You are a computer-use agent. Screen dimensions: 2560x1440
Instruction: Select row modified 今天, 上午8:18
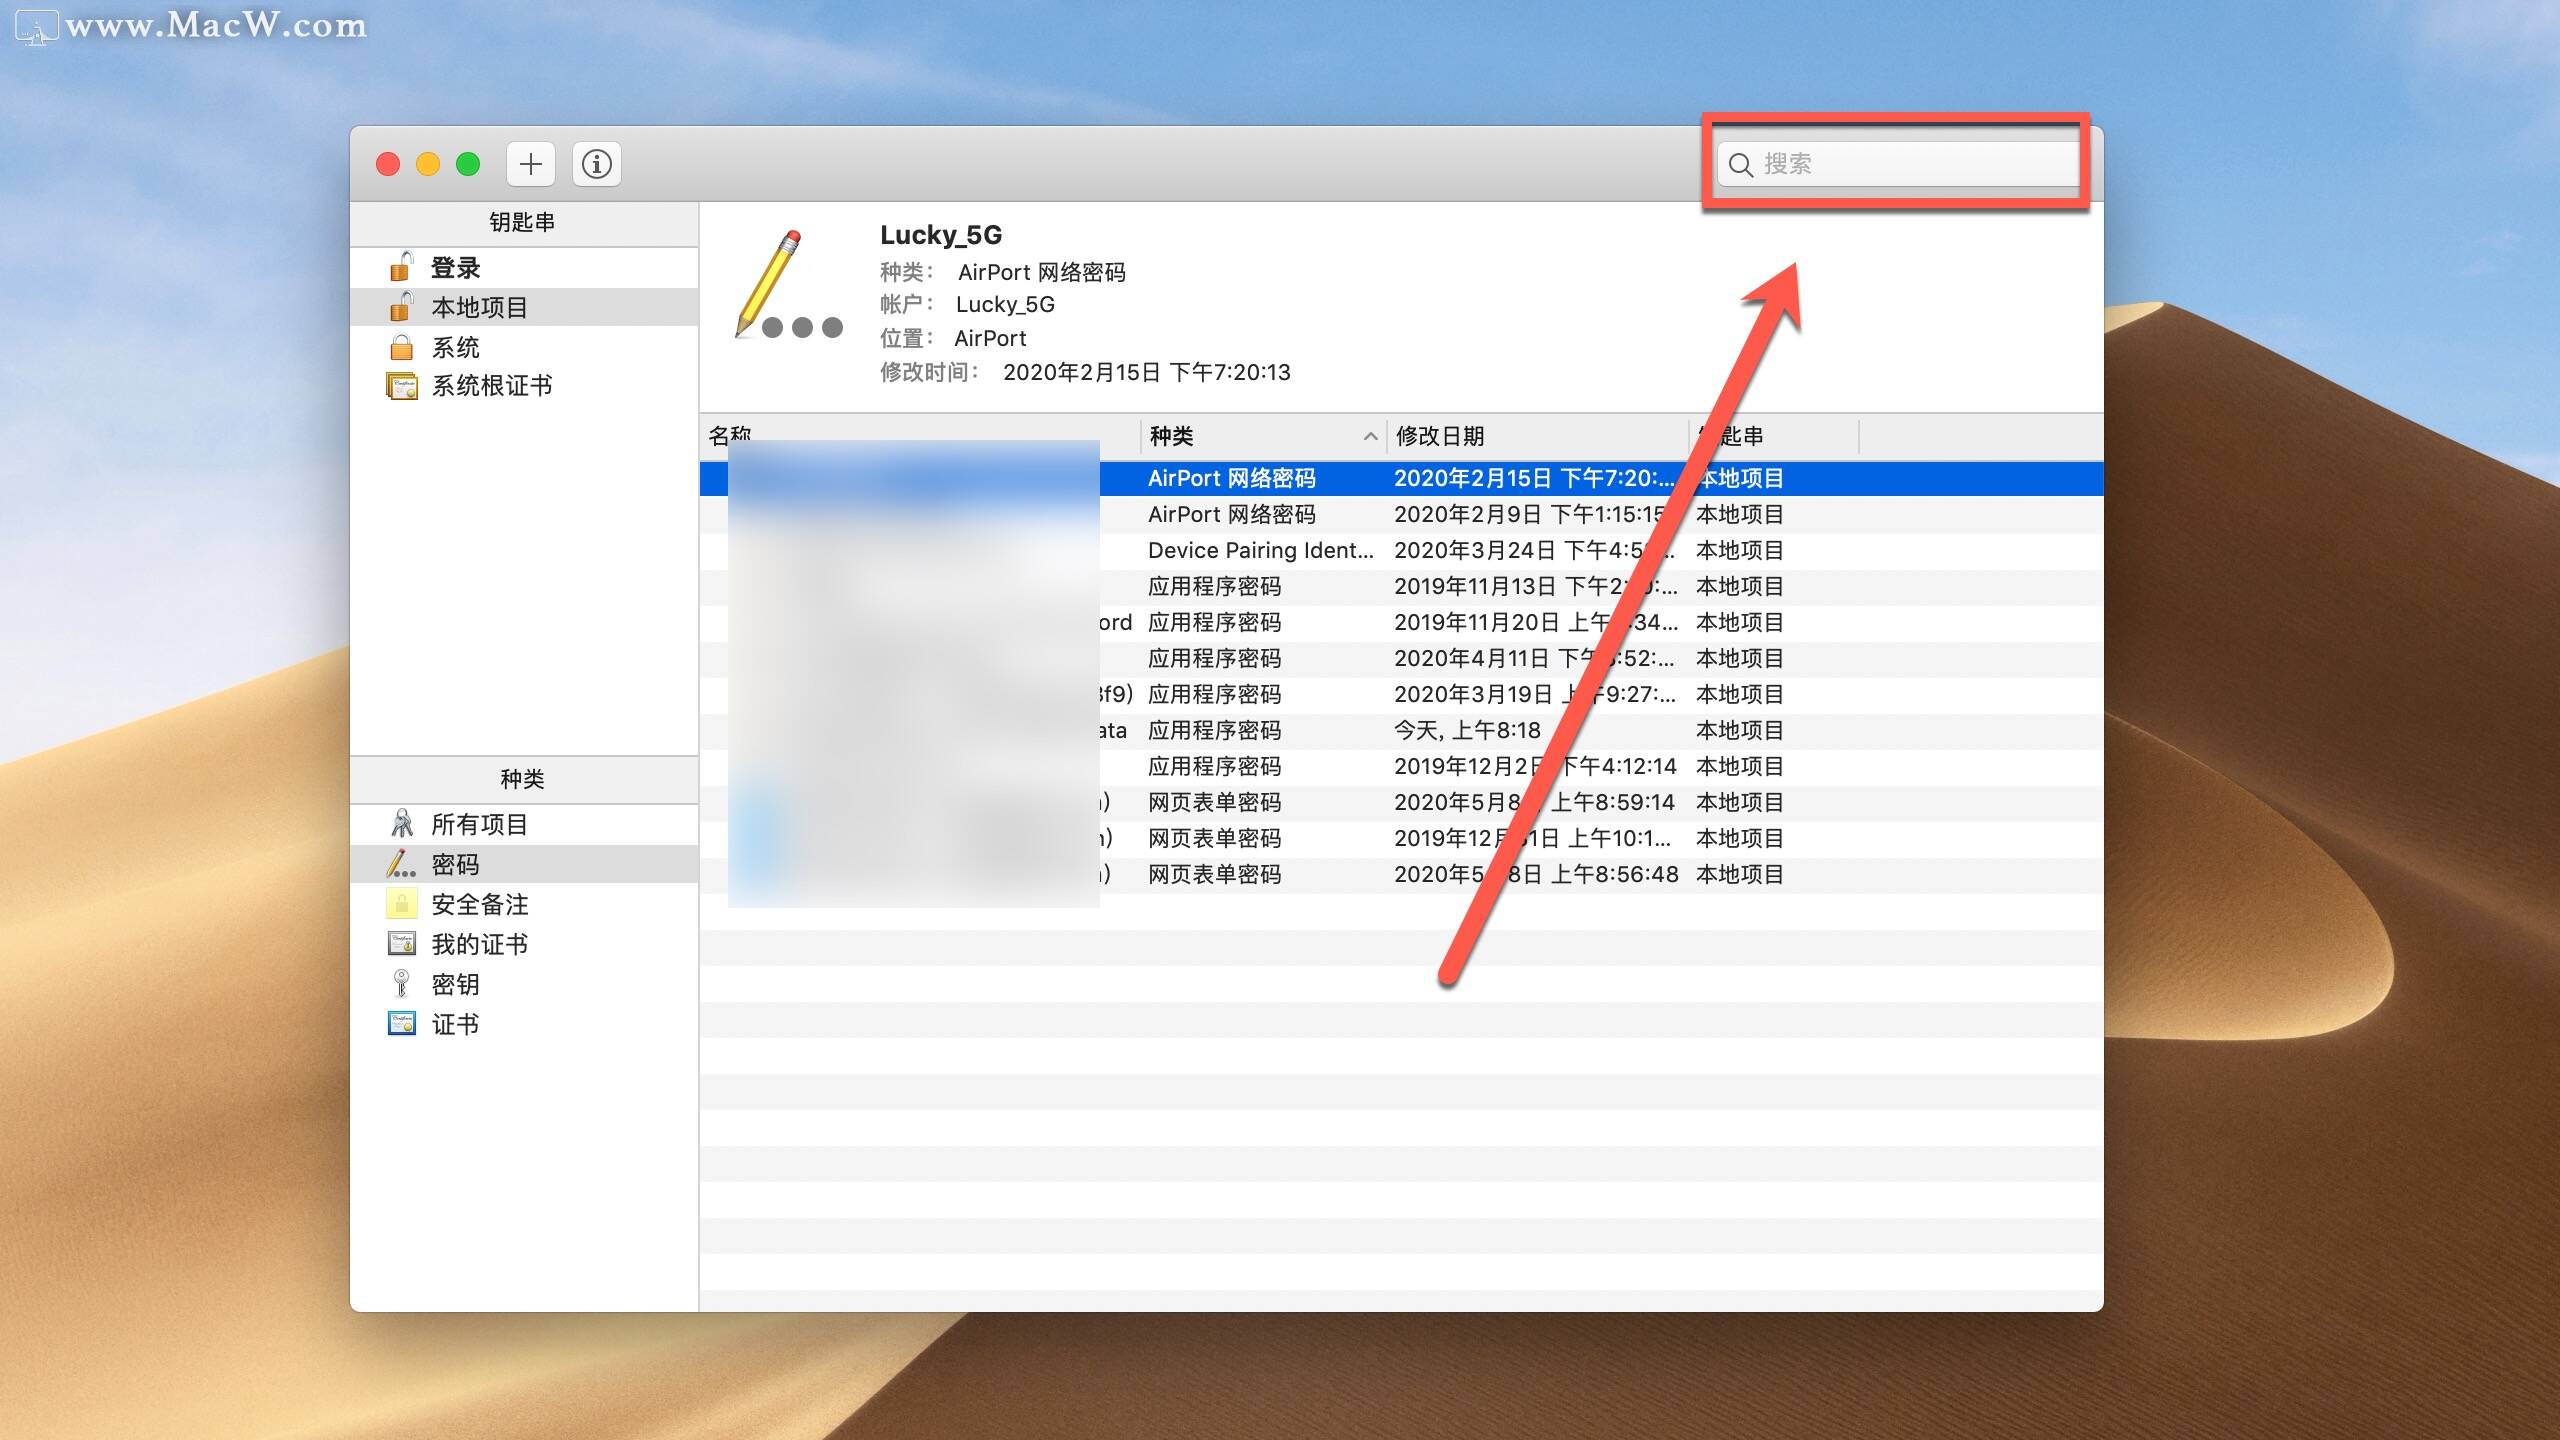[x=1467, y=730]
